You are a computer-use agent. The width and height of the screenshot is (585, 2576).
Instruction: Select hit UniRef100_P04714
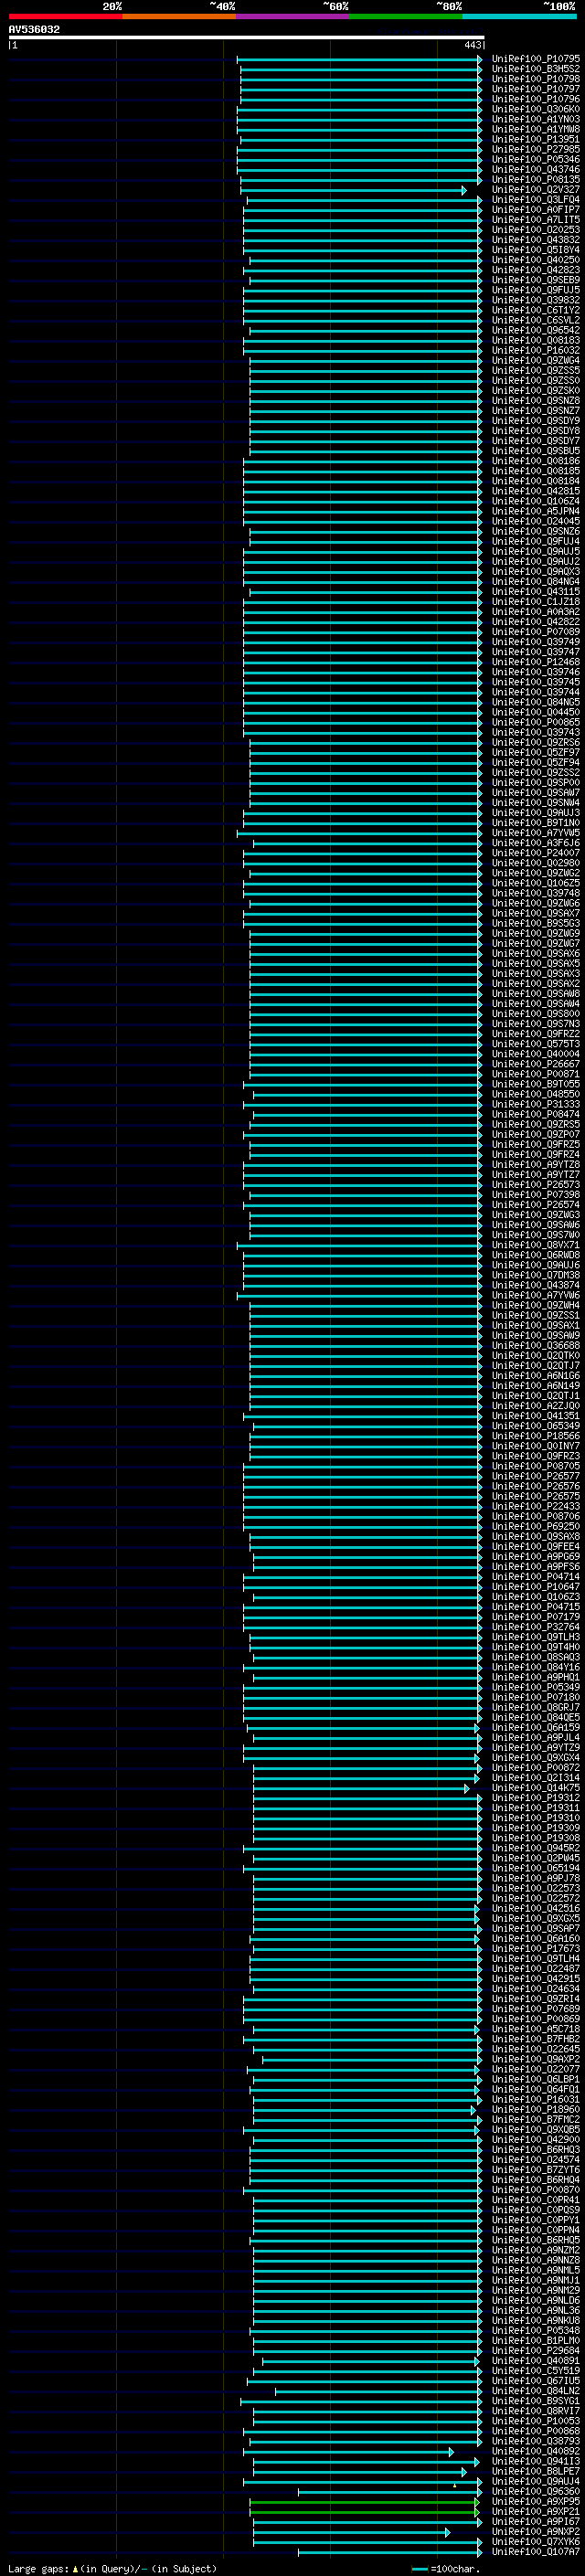coord(535,1577)
